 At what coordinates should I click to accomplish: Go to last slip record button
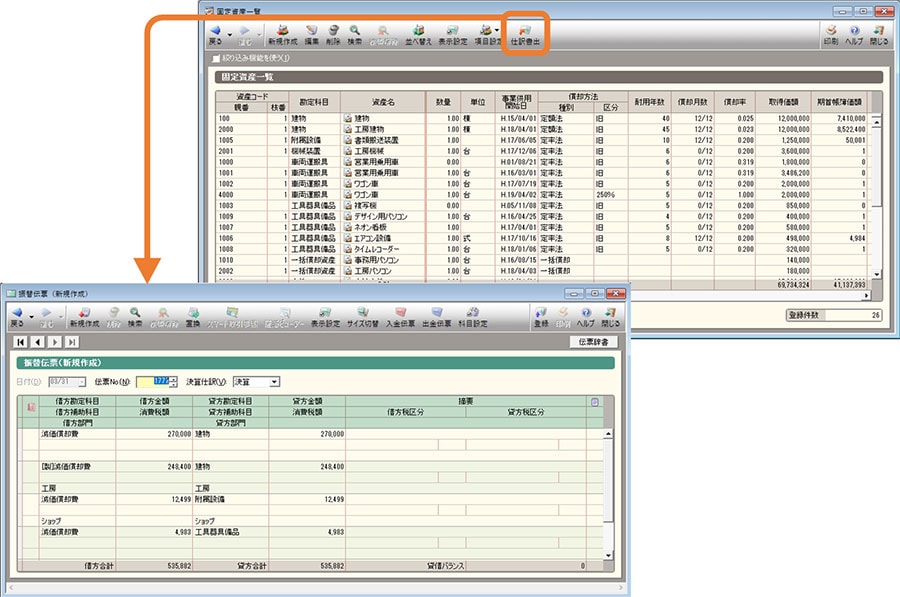[72, 342]
